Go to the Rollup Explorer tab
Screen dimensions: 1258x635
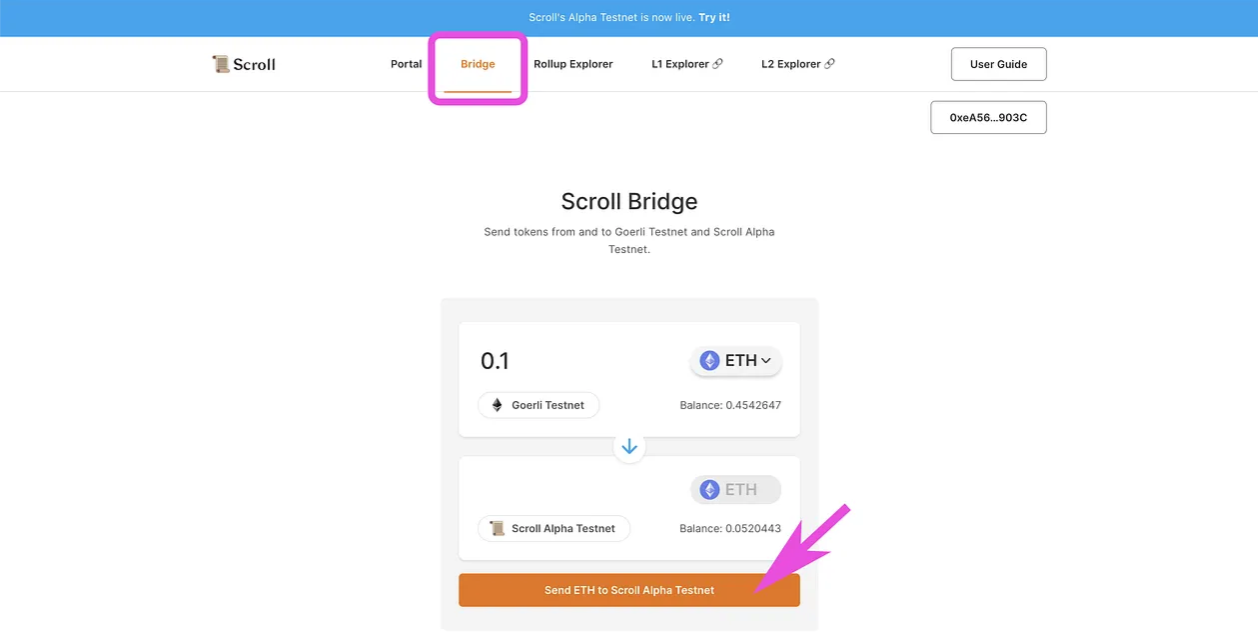coord(573,64)
